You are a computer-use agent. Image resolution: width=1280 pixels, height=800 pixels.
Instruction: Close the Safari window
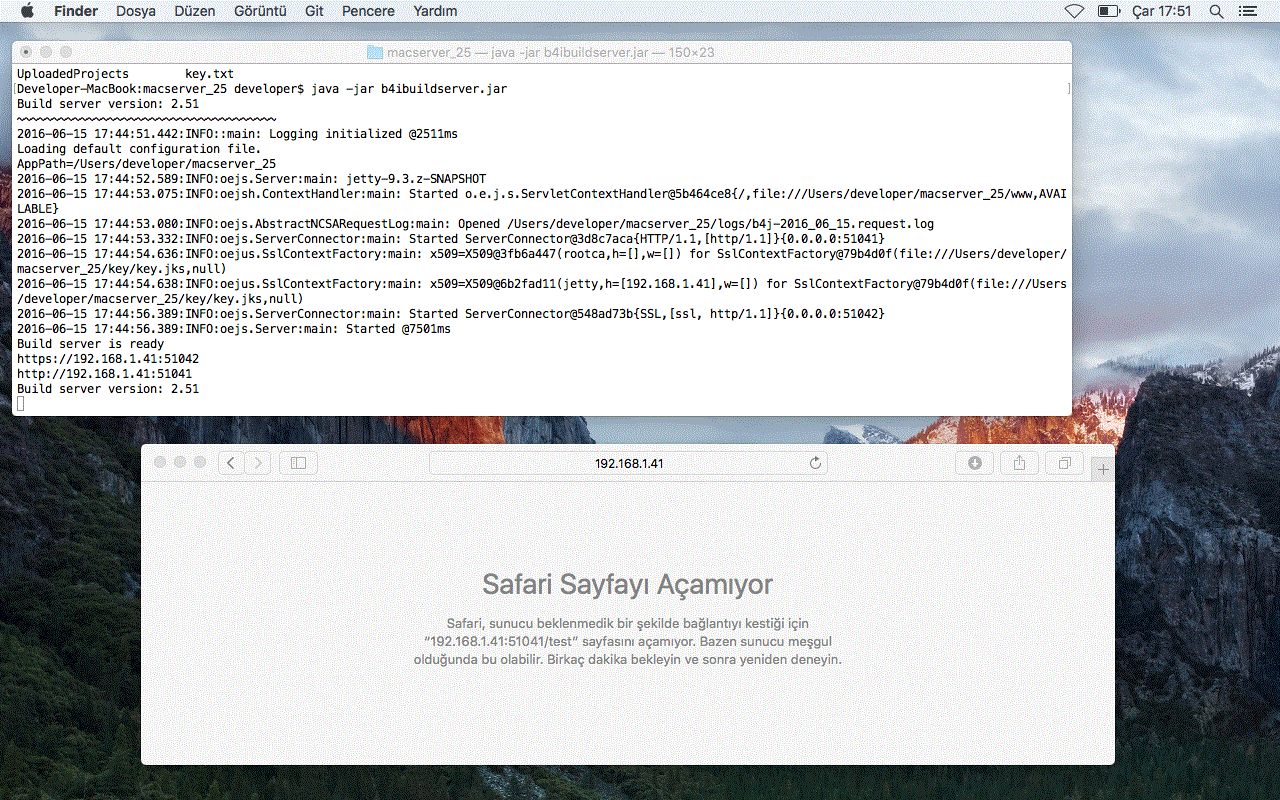point(159,462)
